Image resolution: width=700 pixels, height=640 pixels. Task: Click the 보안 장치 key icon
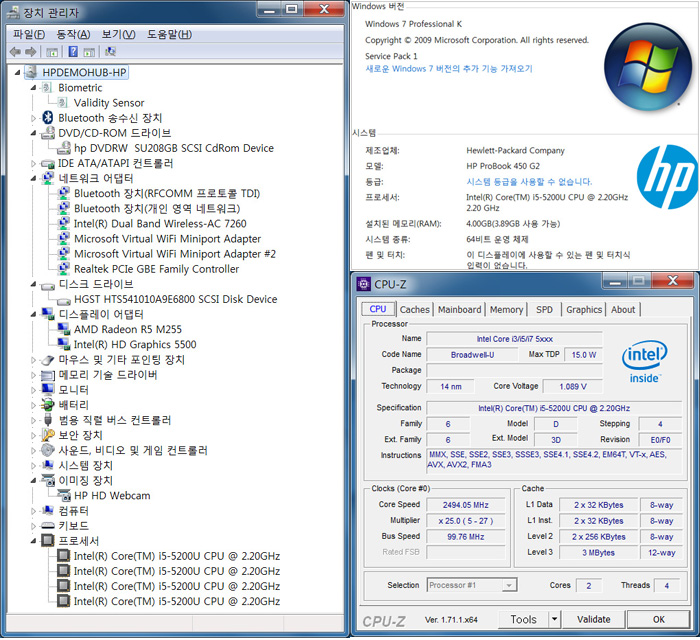[x=48, y=435]
